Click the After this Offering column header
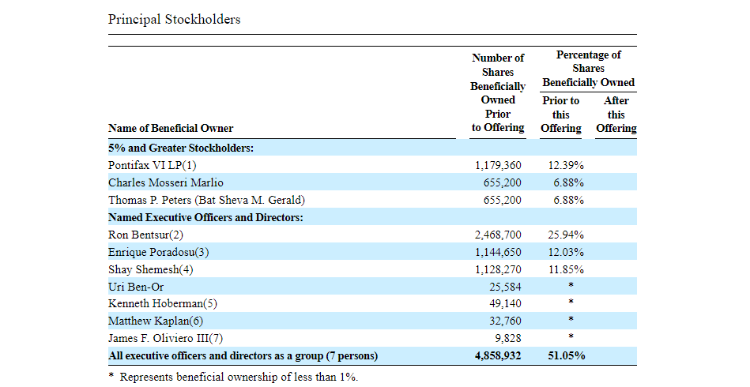The image size is (750, 387). (x=616, y=114)
